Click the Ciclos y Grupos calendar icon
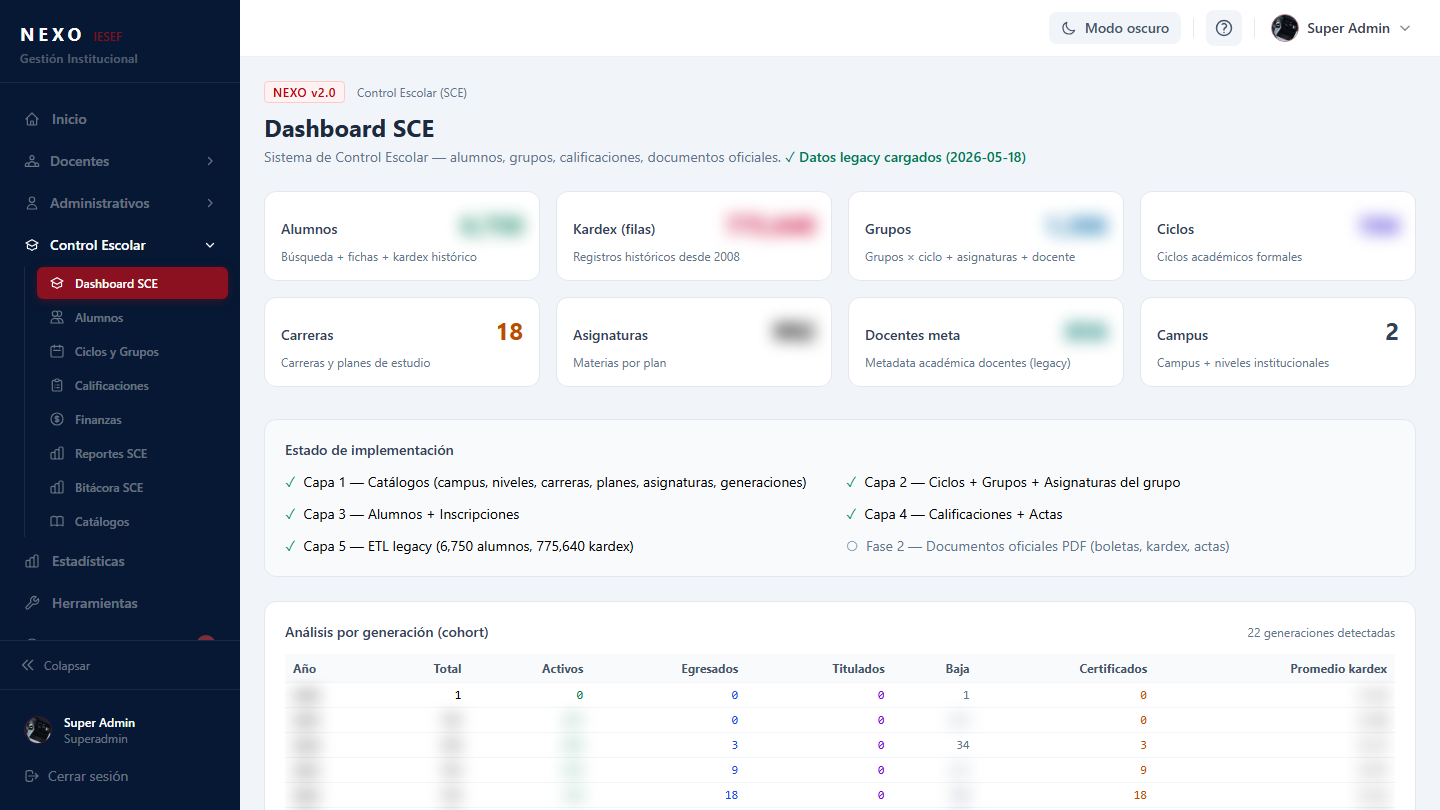 (x=57, y=352)
